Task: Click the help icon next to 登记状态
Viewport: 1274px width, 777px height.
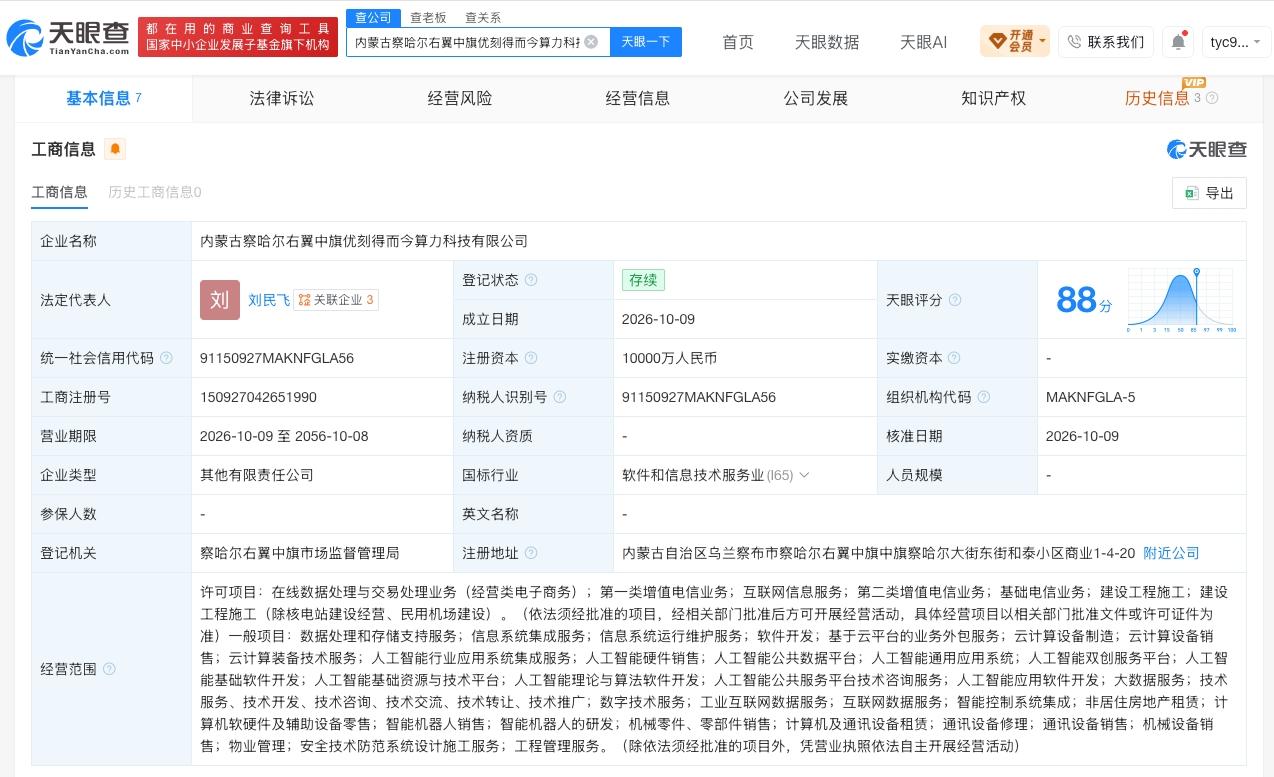Action: [531, 280]
